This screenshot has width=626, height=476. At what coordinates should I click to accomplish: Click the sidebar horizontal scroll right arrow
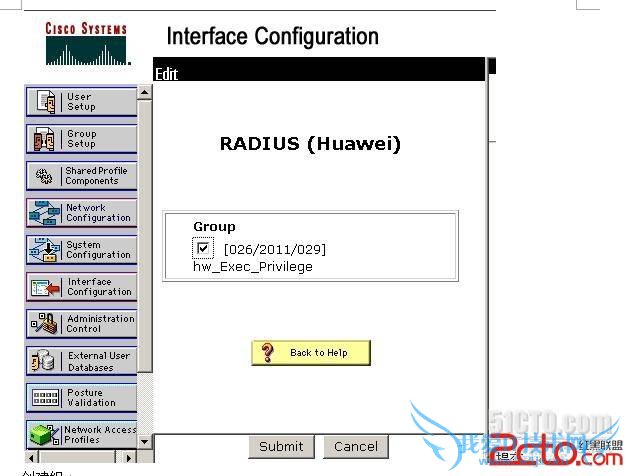tap(129, 457)
